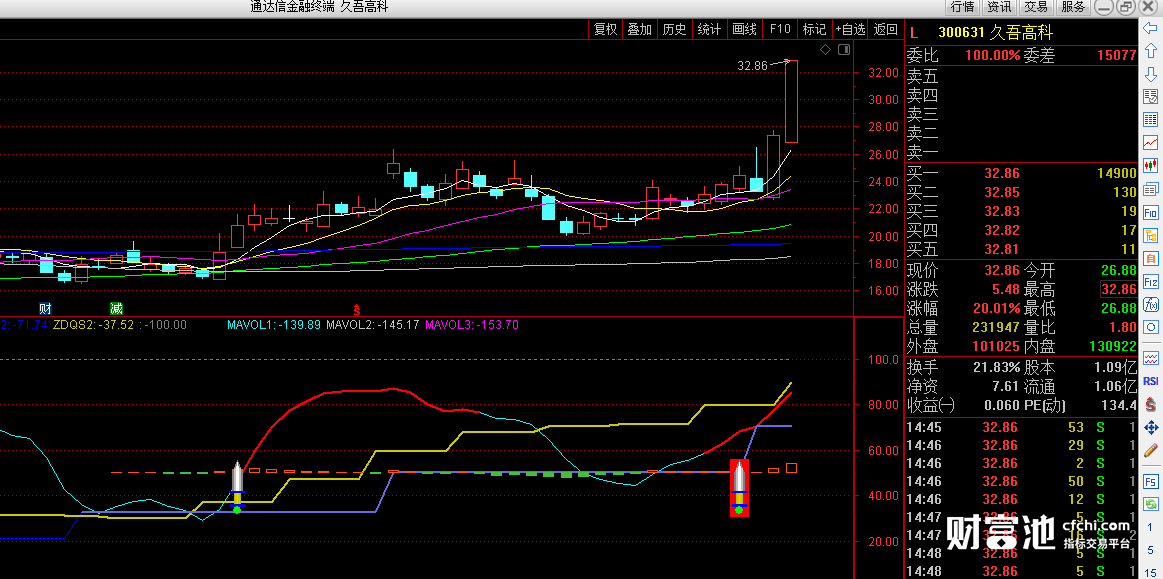
Task: Click the 久吾高科 stock name in quote panel
Action: (x=1021, y=33)
